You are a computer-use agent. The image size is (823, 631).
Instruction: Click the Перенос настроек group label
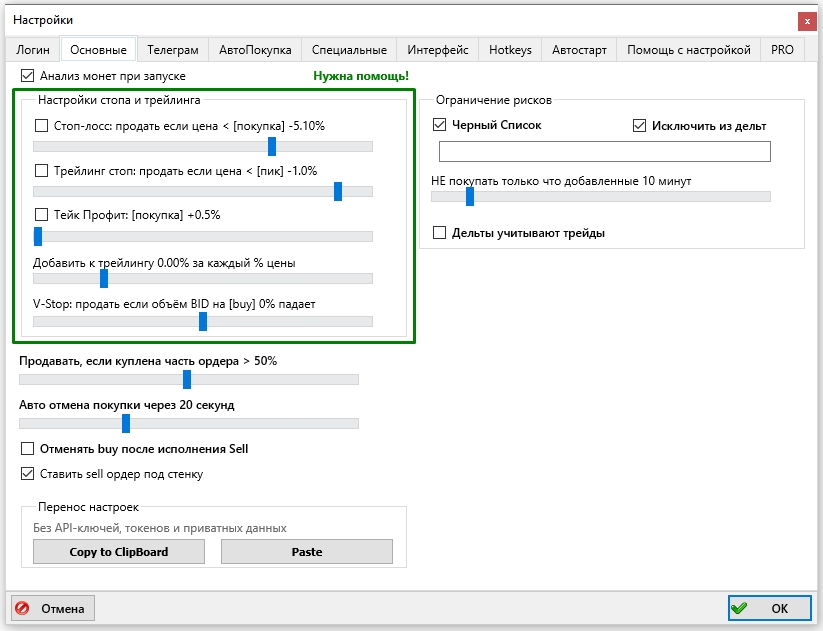coord(89,507)
